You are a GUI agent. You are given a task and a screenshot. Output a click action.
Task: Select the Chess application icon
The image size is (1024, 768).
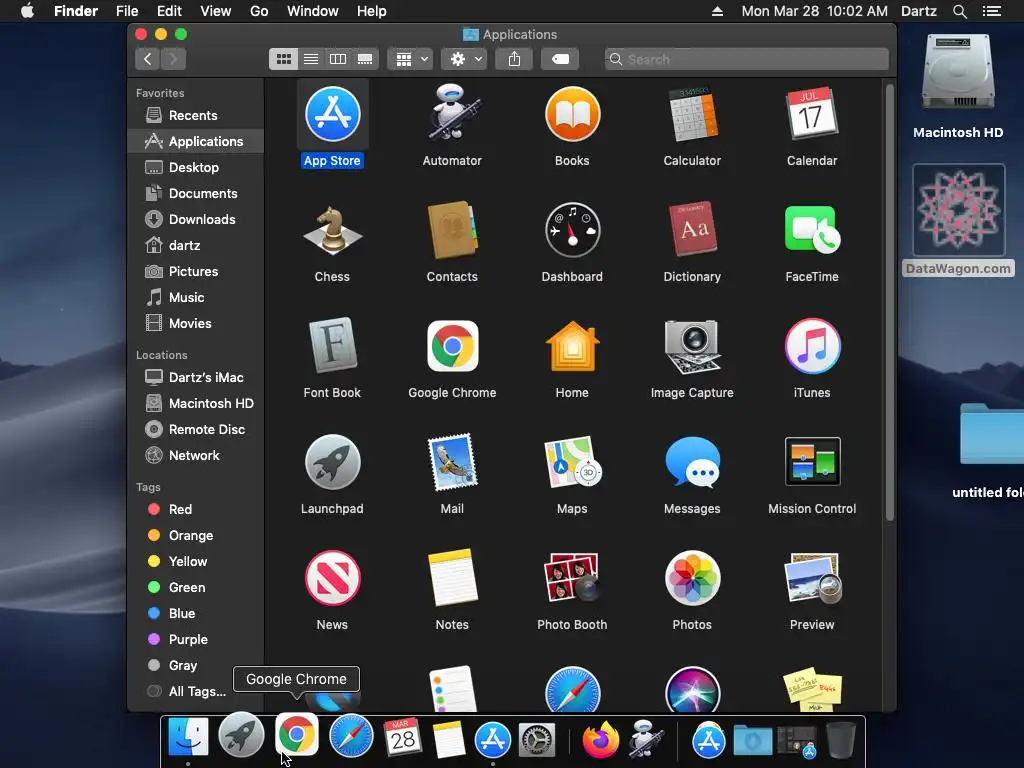(332, 230)
